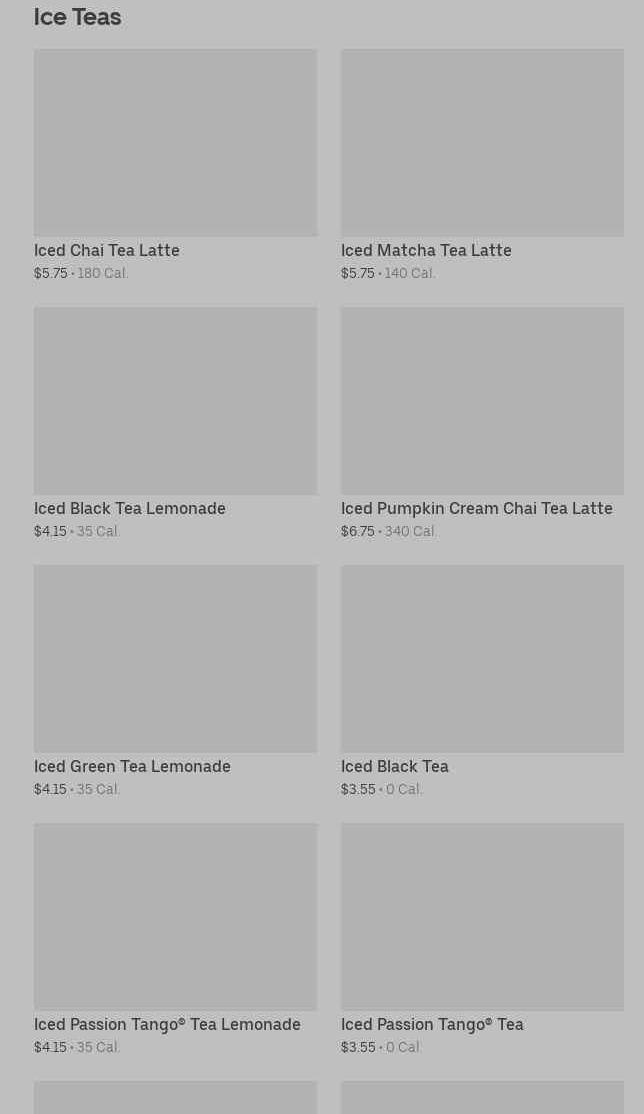This screenshot has height=1114, width=644.
Task: Click the Ice Teas section heading
Action: click(77, 17)
